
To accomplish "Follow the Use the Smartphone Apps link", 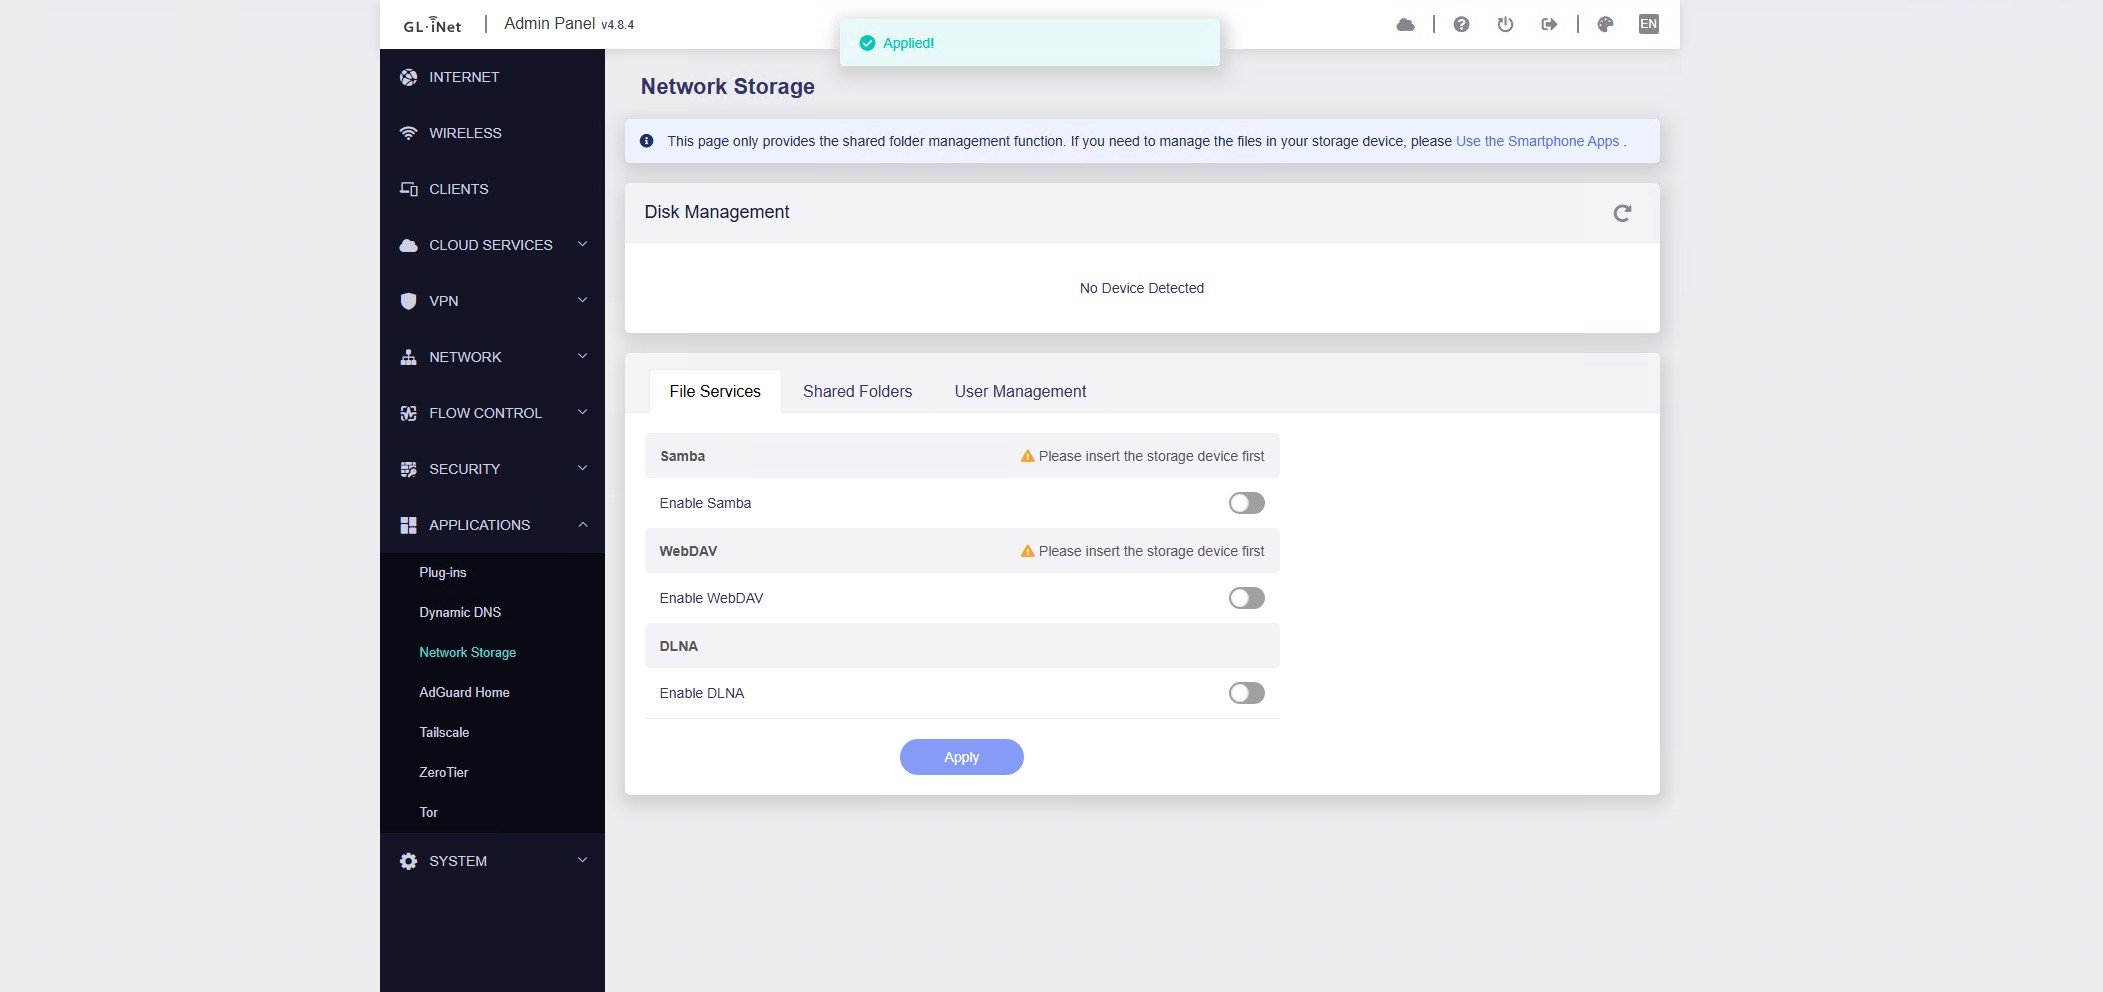I will tap(1537, 141).
